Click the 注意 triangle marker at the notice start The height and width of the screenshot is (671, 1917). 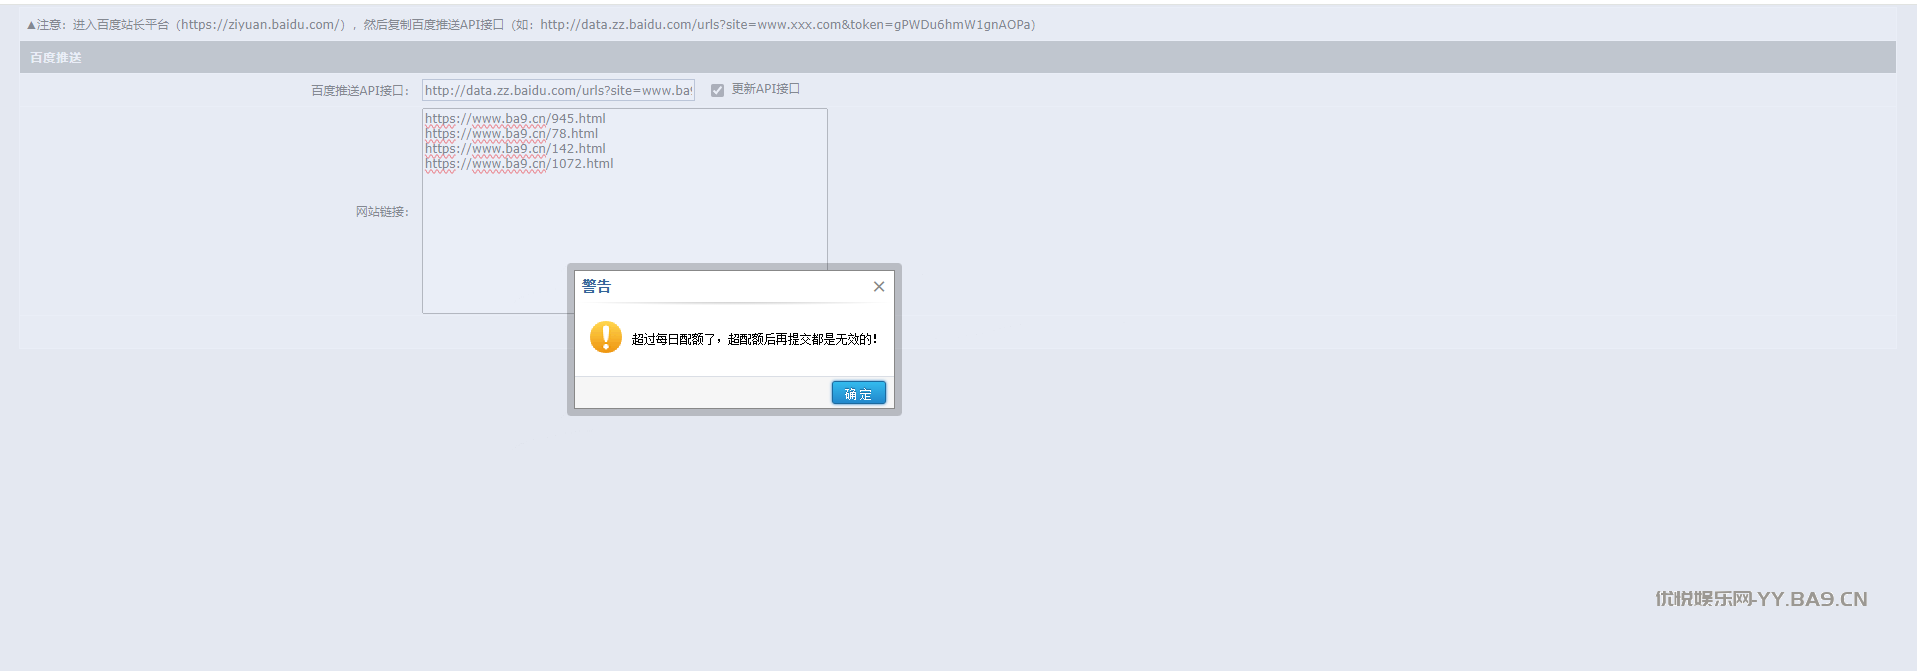[x=31, y=25]
